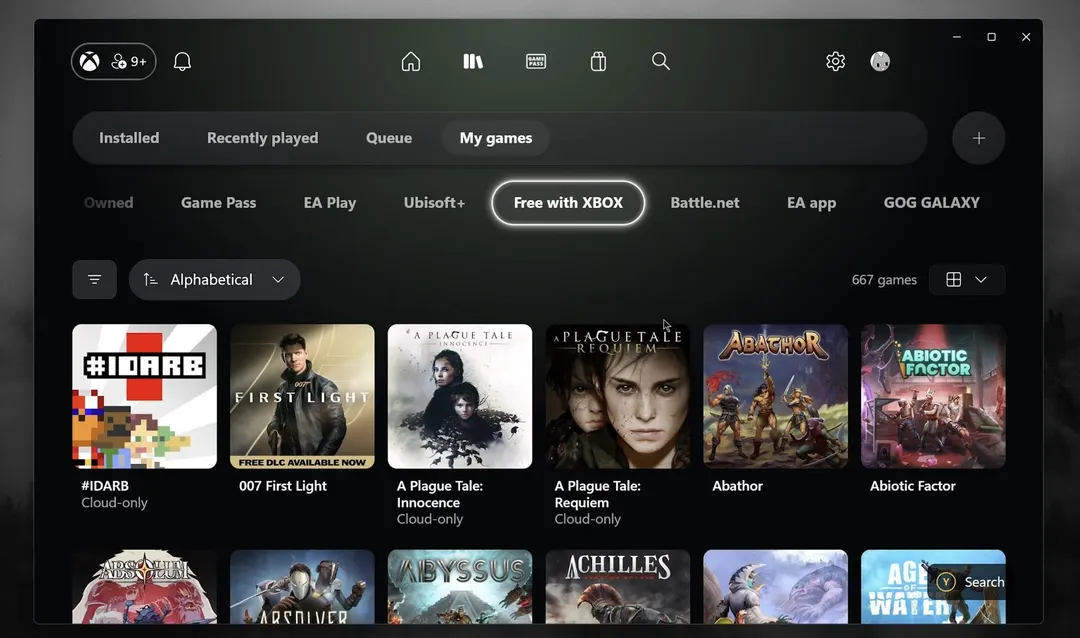This screenshot has height=638, width=1080.
Task: Click the grid view layout icon
Action: click(x=953, y=279)
